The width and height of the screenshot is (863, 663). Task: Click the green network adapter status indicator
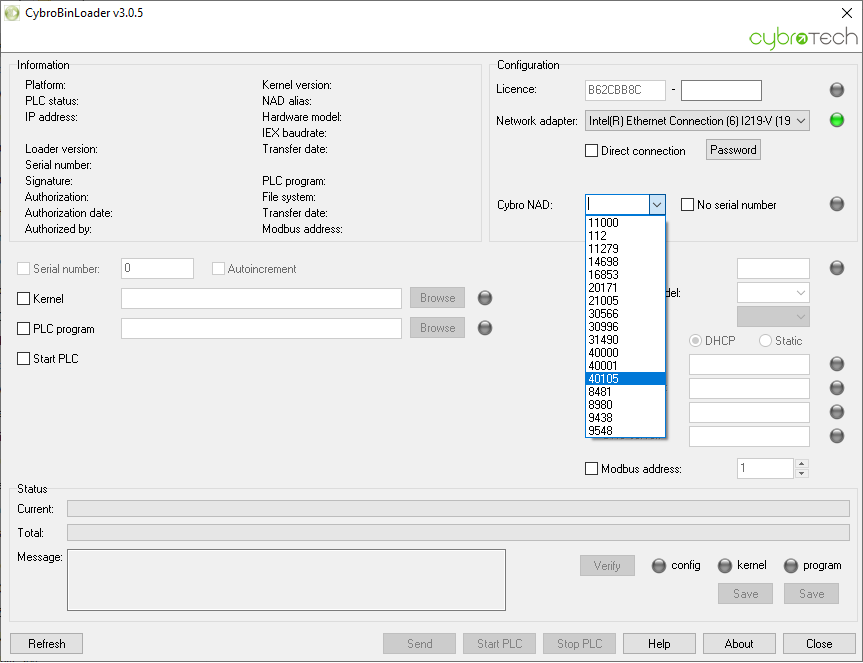tap(837, 121)
